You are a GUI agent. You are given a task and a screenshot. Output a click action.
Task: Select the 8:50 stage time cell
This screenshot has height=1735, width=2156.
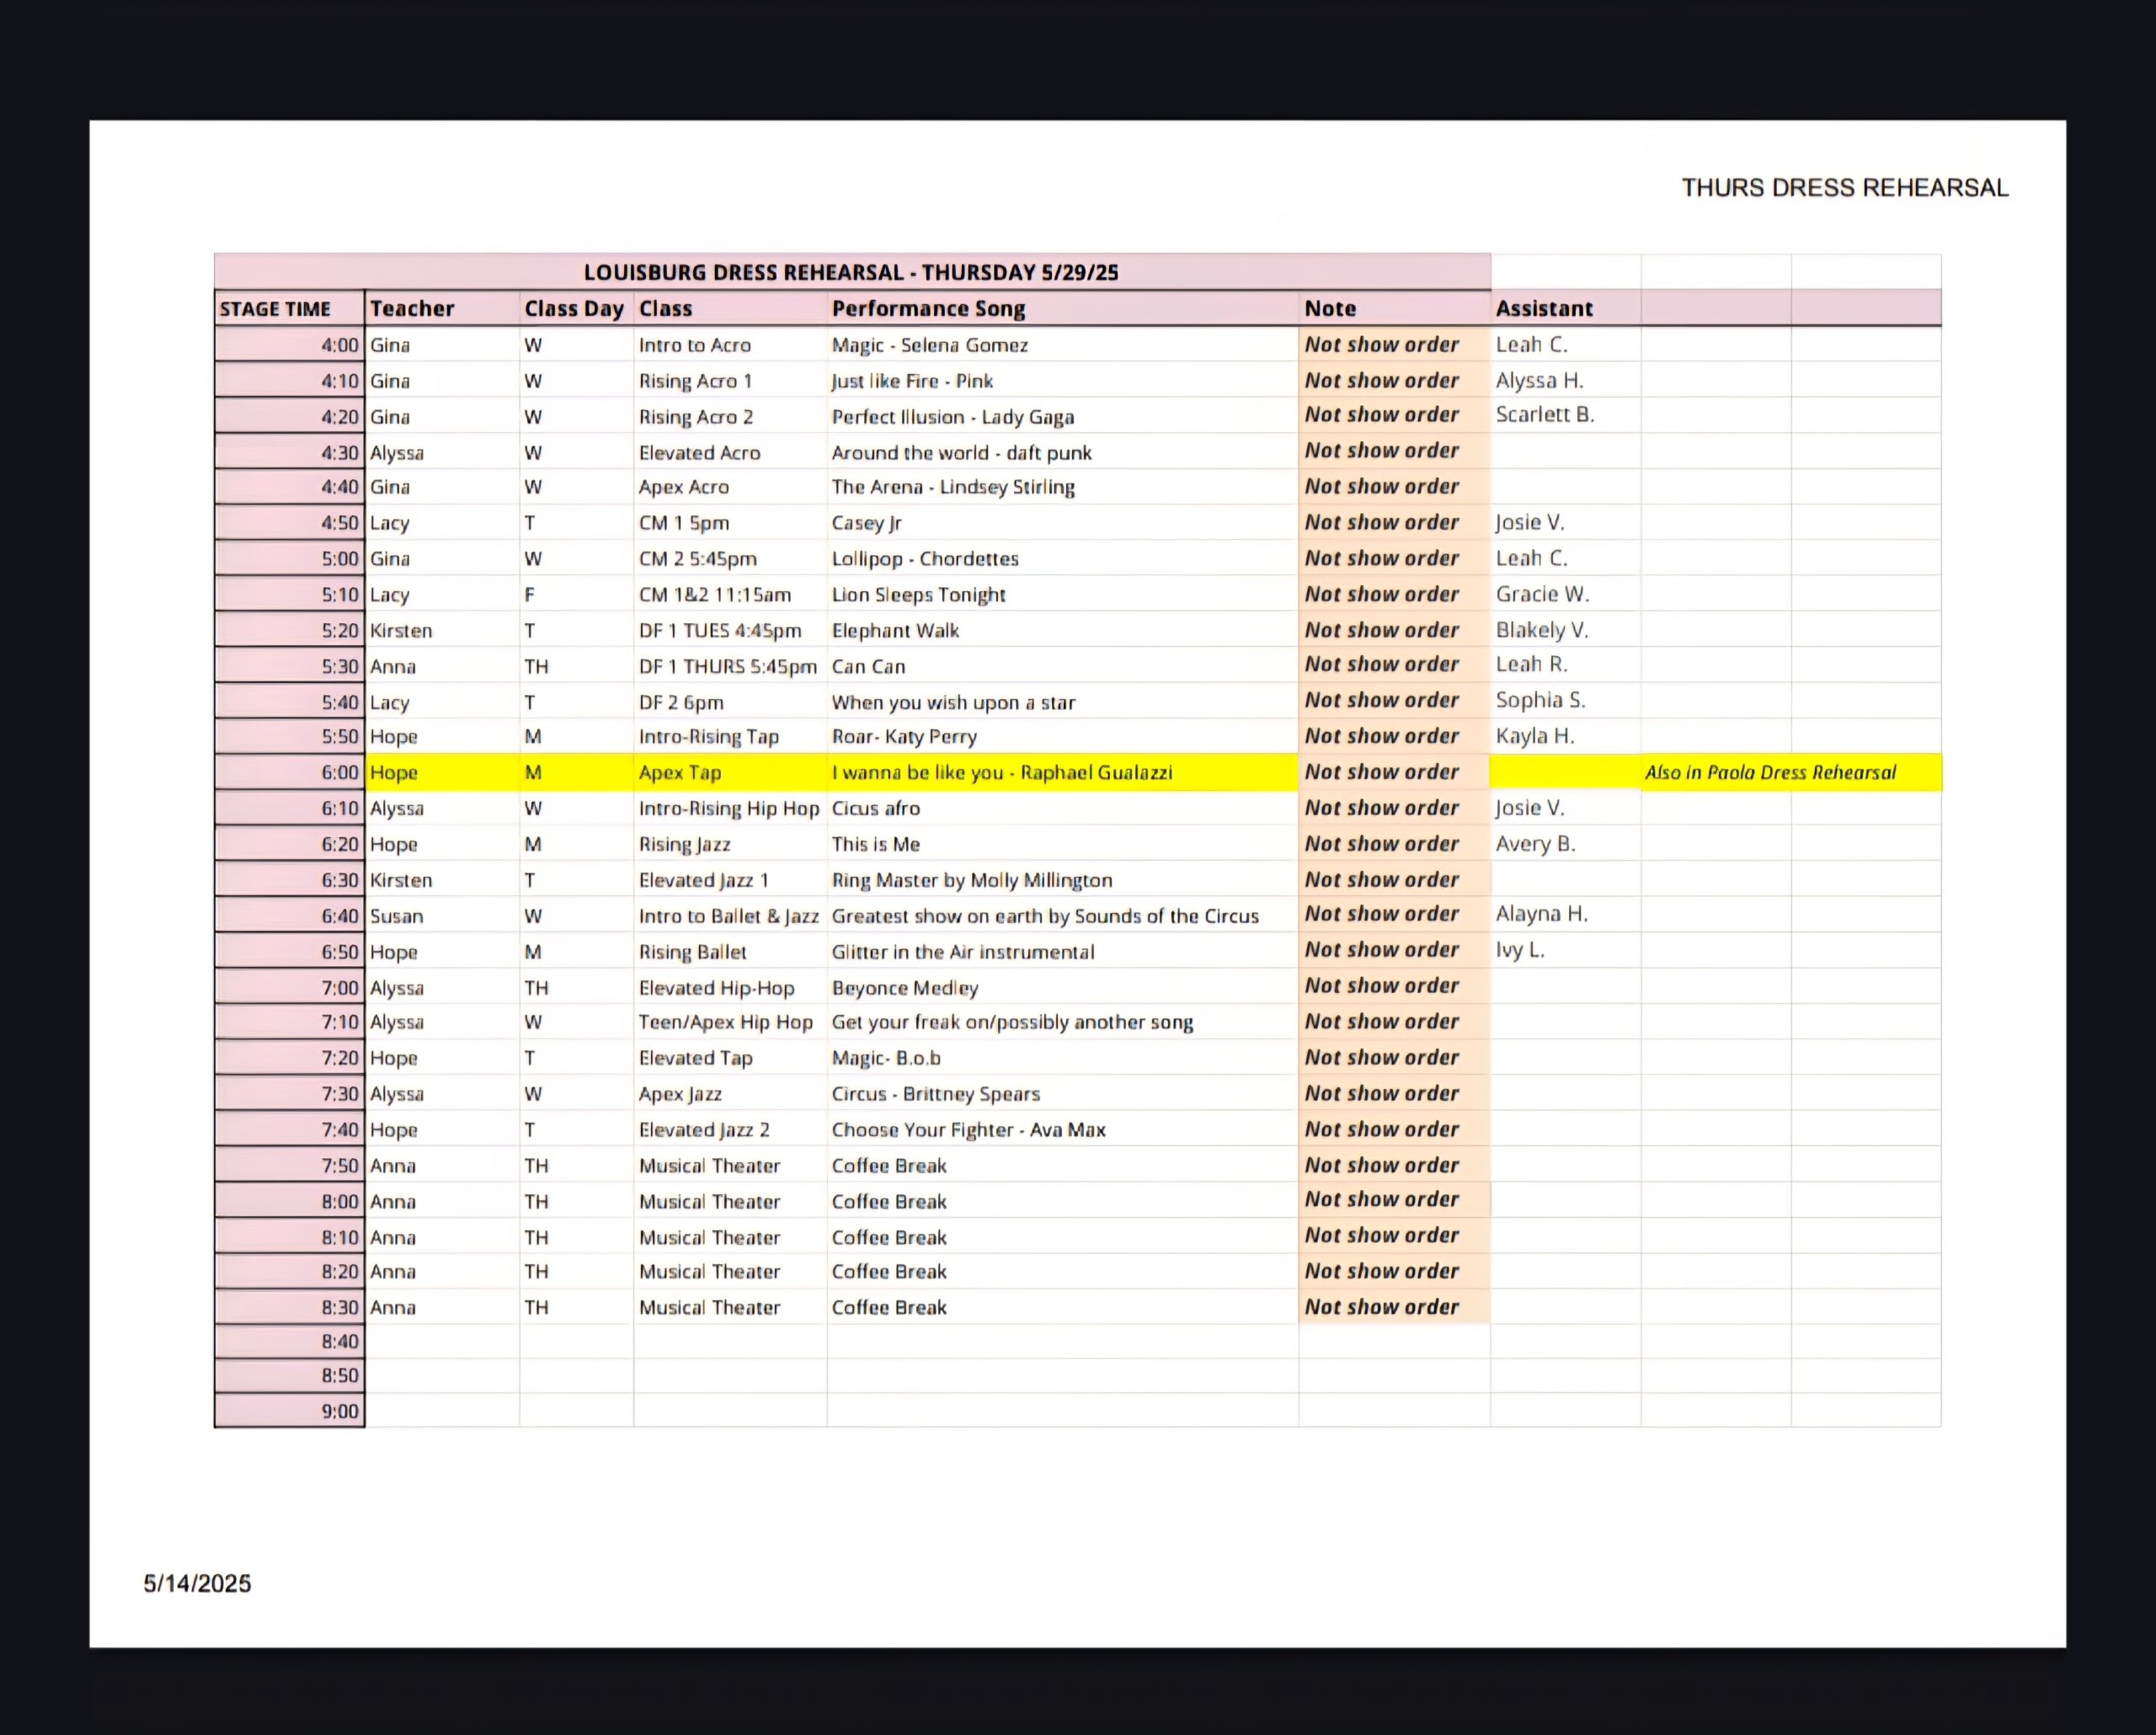click(289, 1376)
